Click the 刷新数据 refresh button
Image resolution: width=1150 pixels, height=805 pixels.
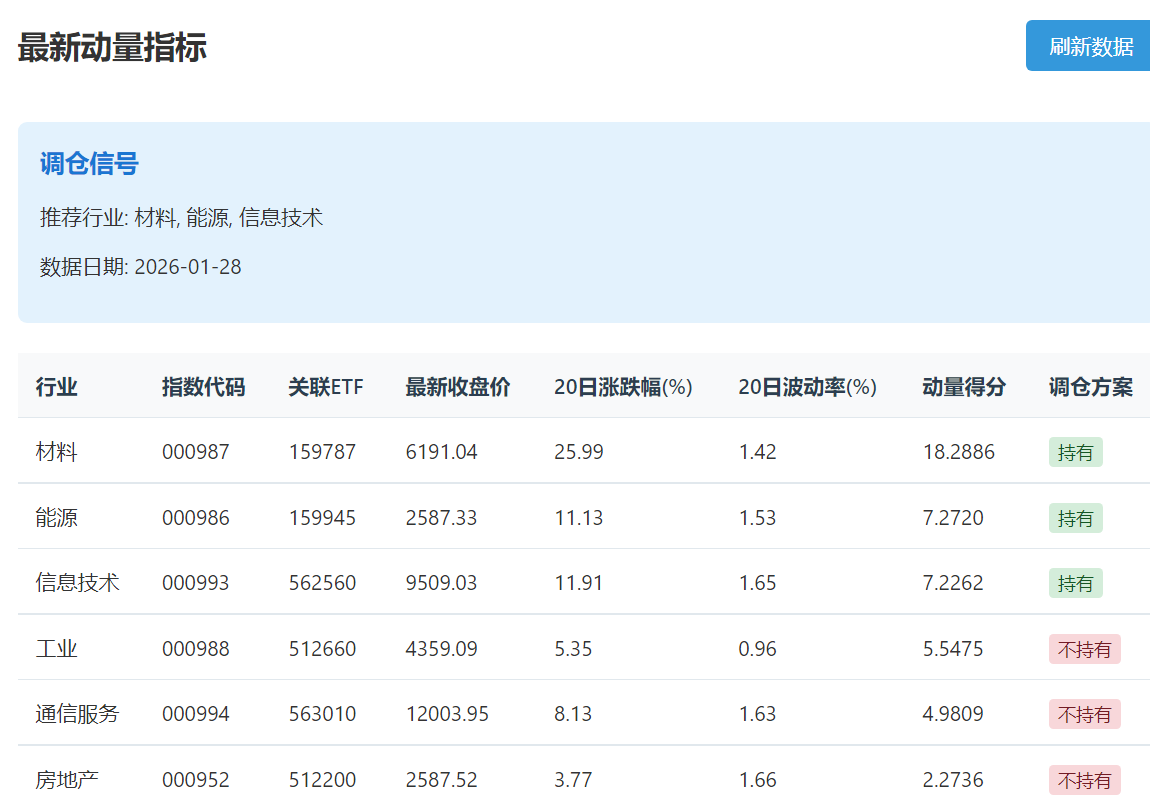point(1090,46)
